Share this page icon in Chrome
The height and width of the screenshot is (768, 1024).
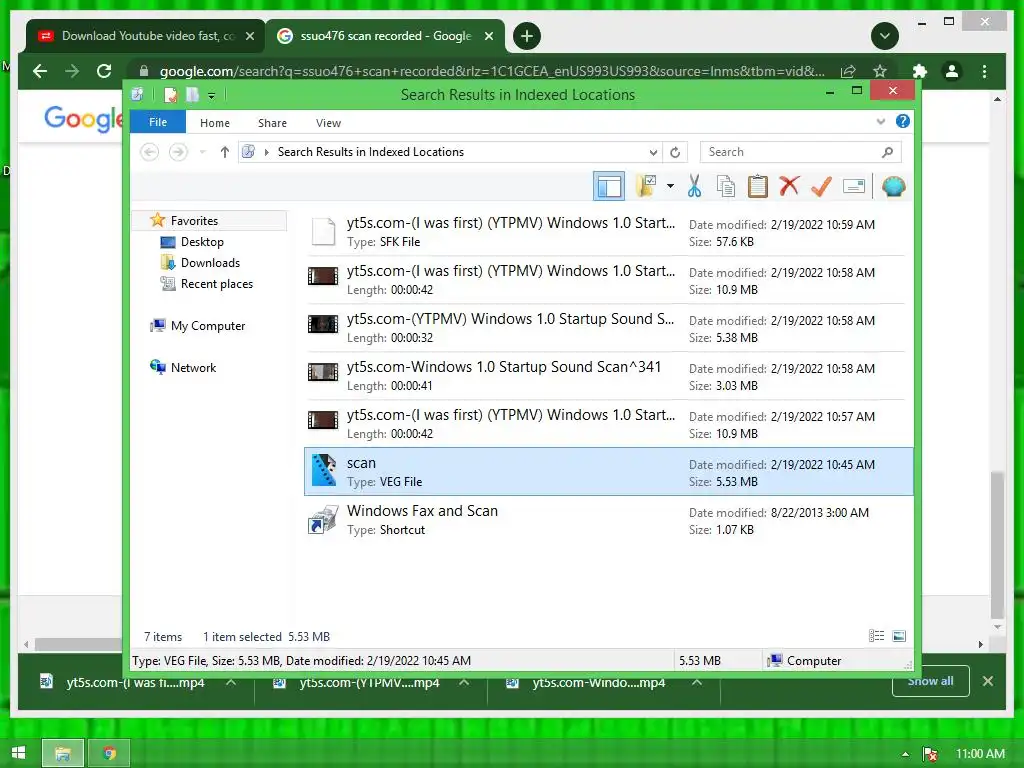pyautogui.click(x=848, y=71)
